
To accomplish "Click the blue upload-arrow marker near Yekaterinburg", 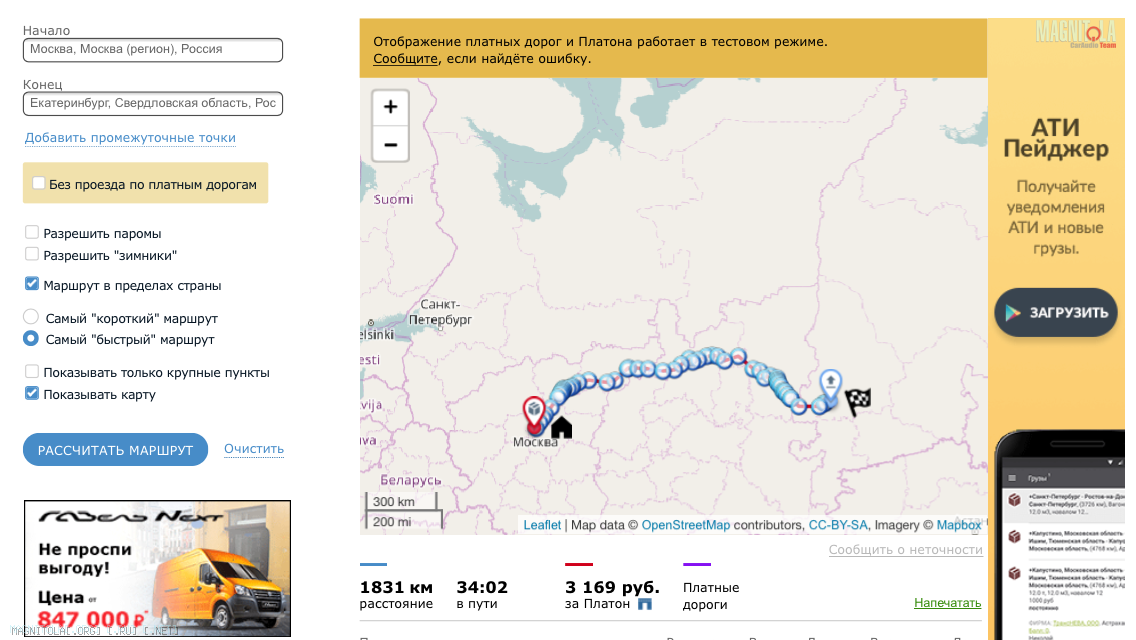I will tap(830, 384).
